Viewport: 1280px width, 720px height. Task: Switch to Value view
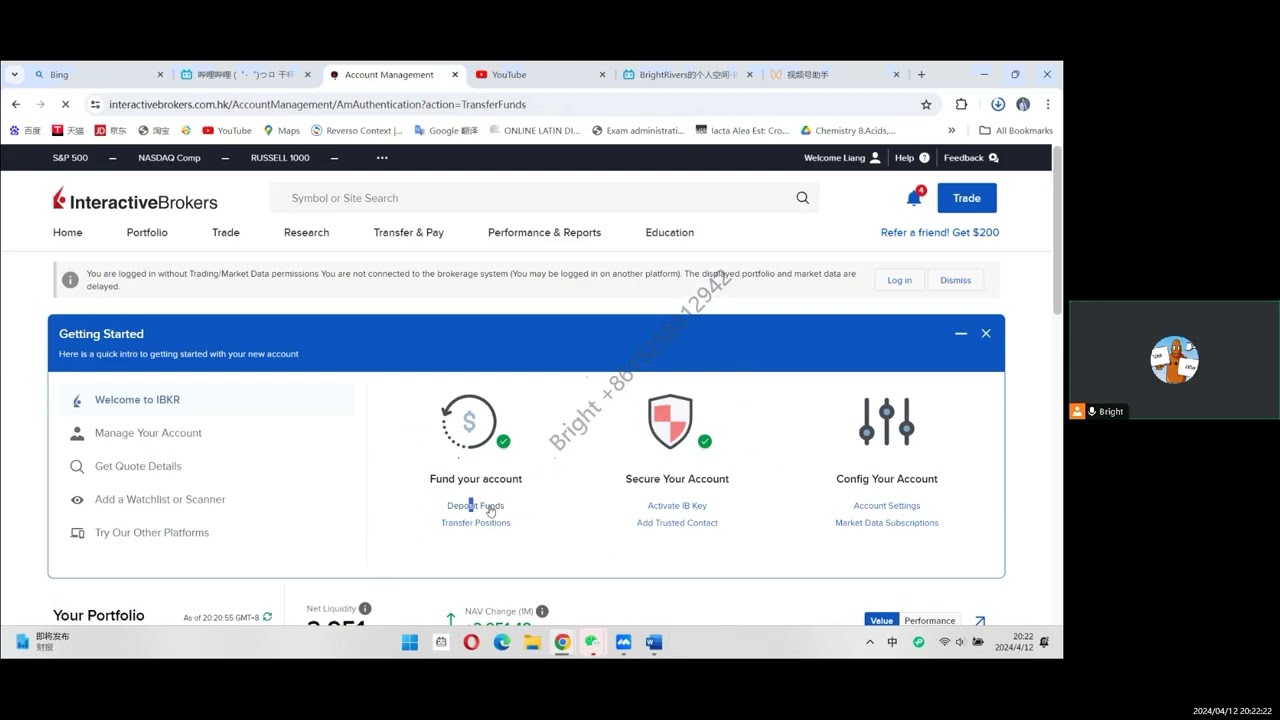[881, 621]
